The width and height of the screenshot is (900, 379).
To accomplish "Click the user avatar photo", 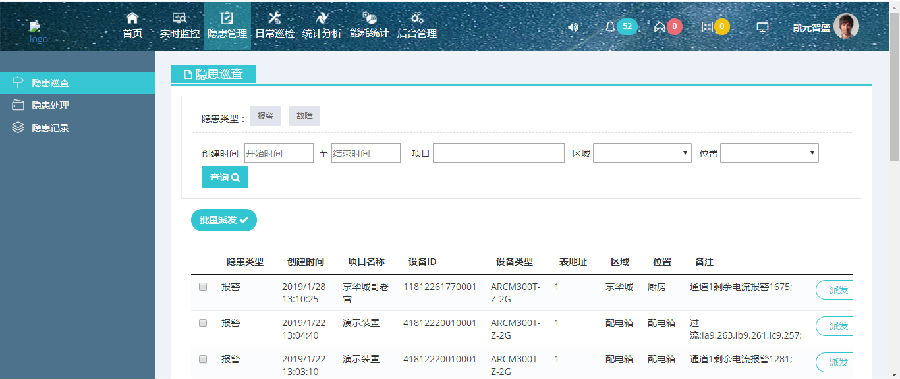I will click(x=846, y=26).
